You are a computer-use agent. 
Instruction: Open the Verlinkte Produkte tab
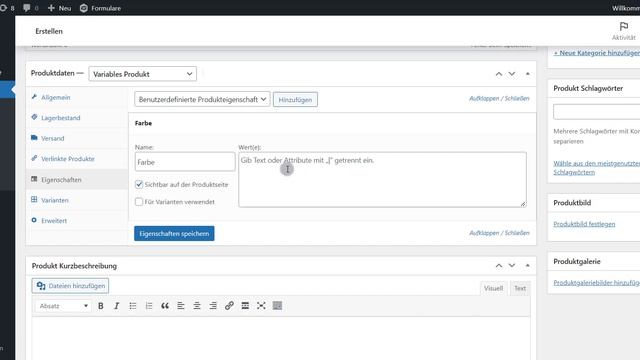pos(68,159)
